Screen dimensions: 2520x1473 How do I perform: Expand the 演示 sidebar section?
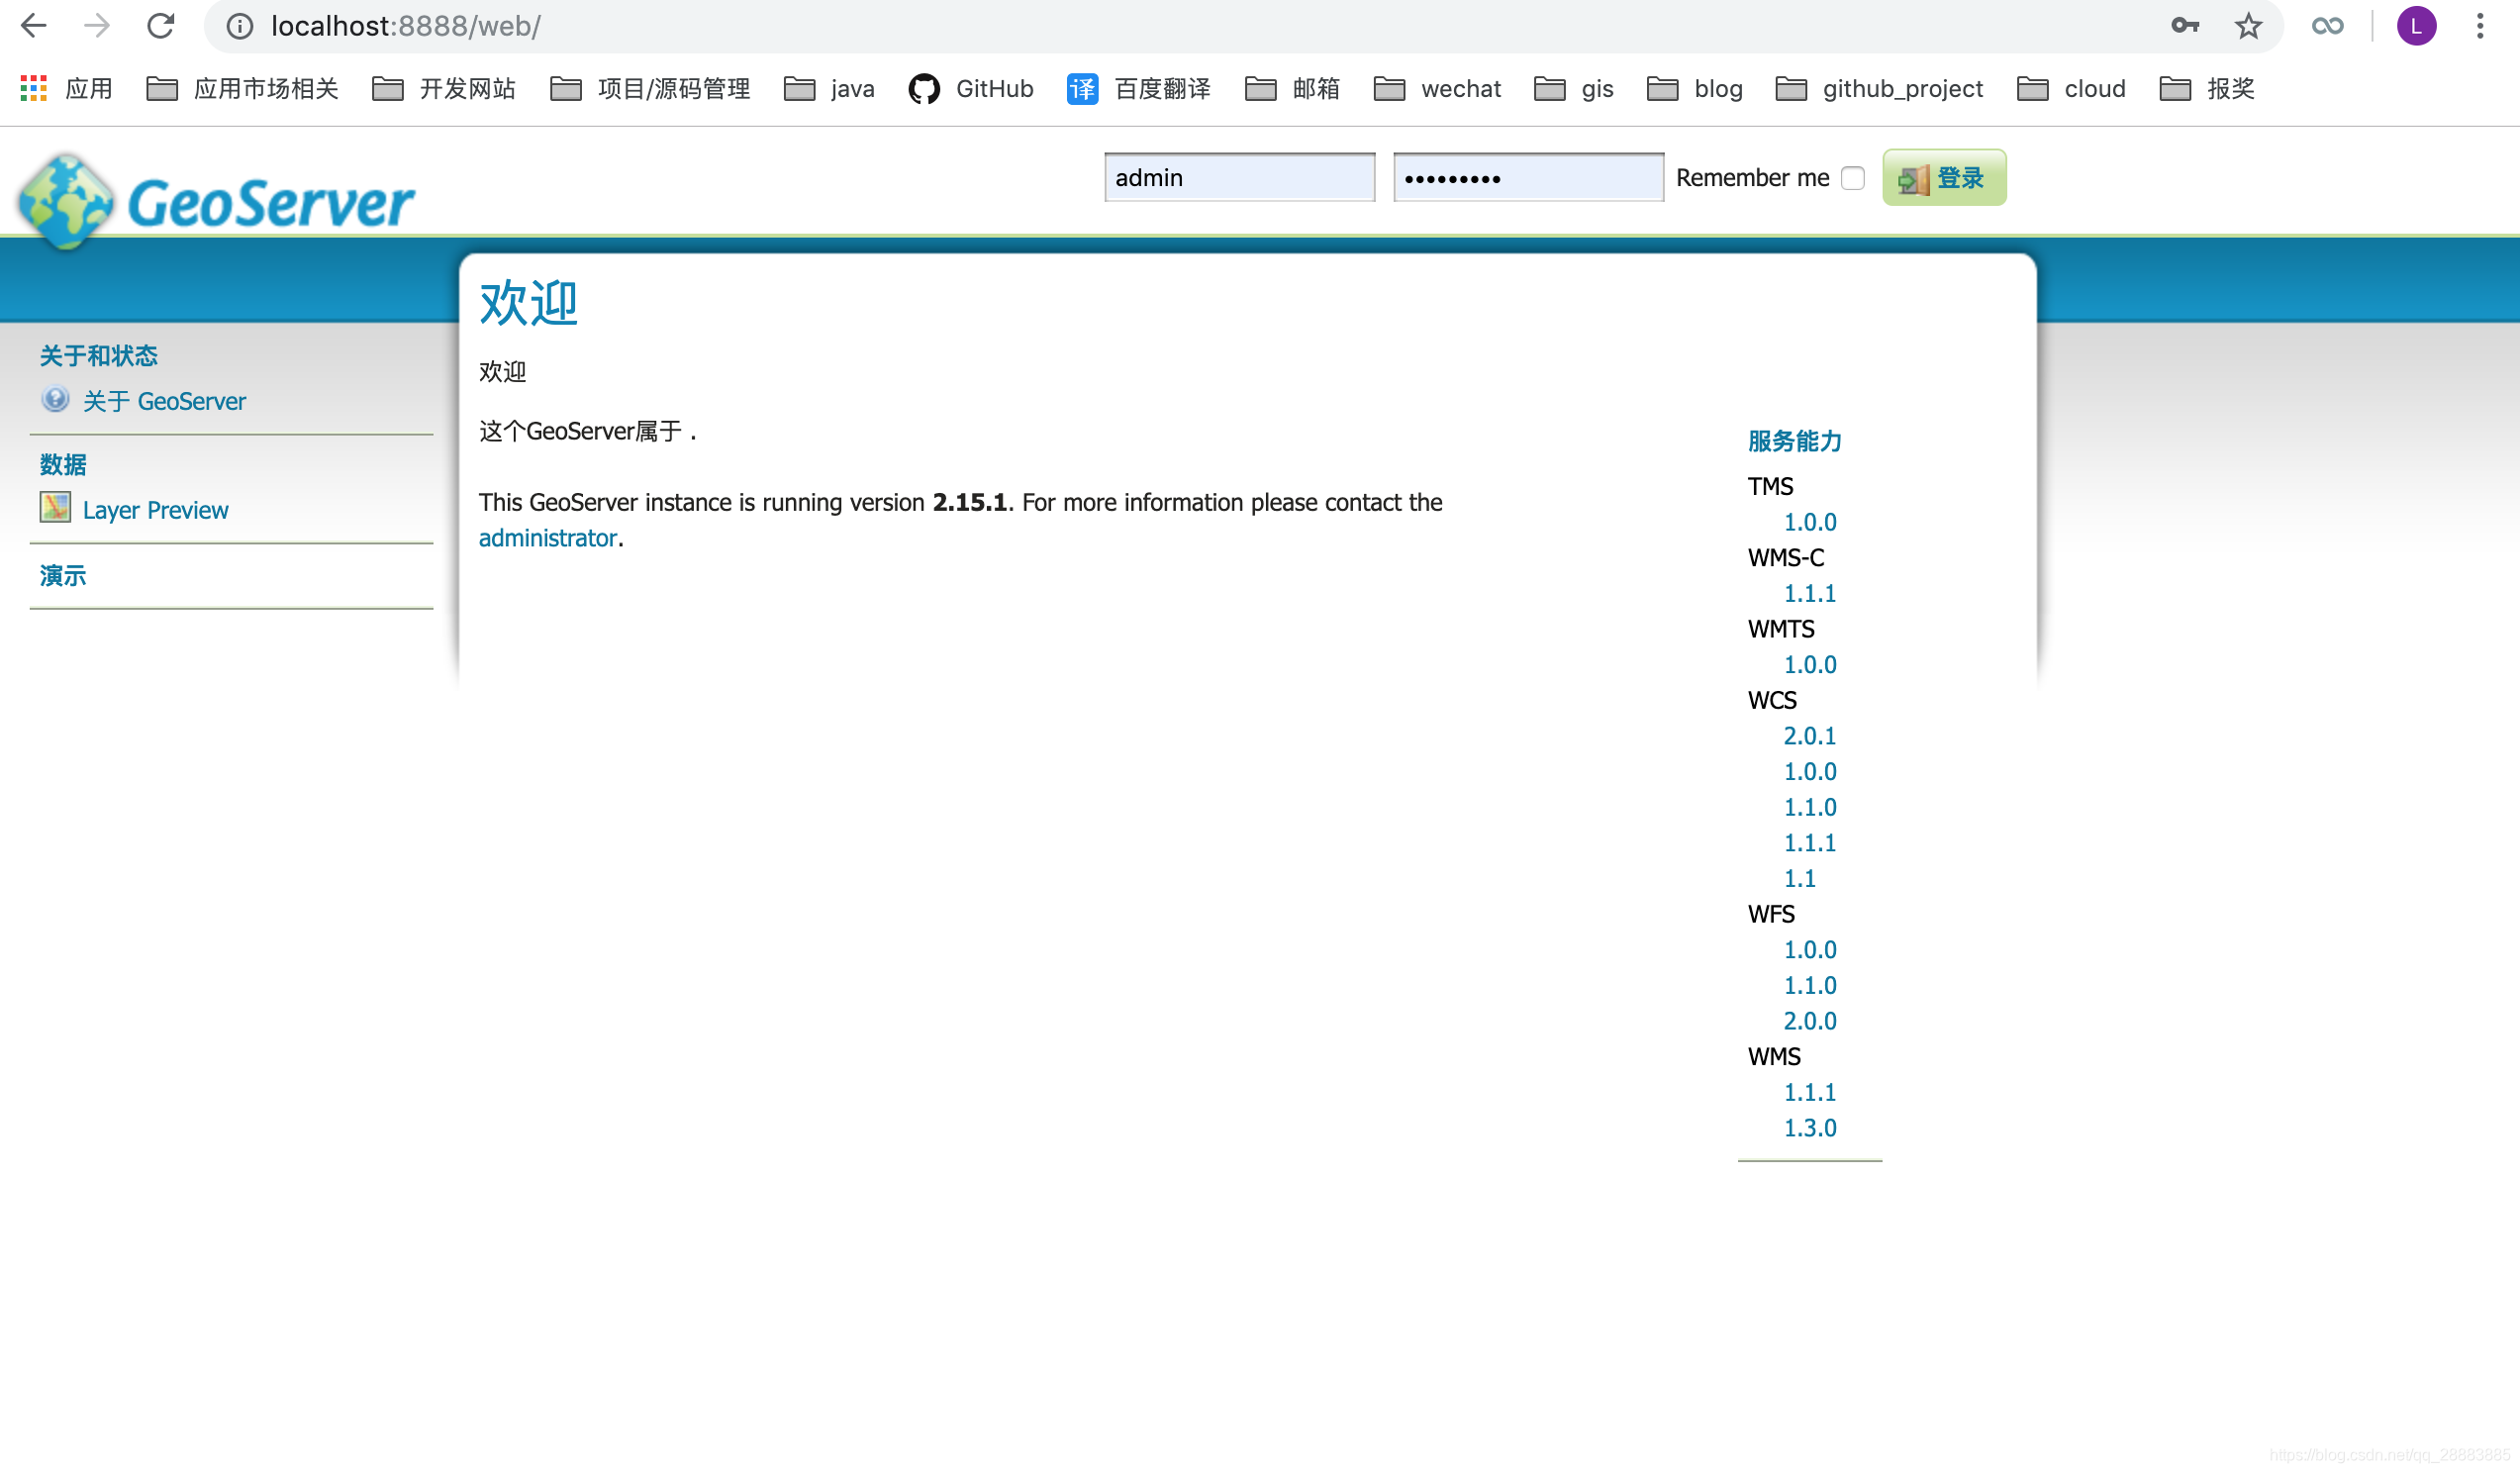[62, 575]
